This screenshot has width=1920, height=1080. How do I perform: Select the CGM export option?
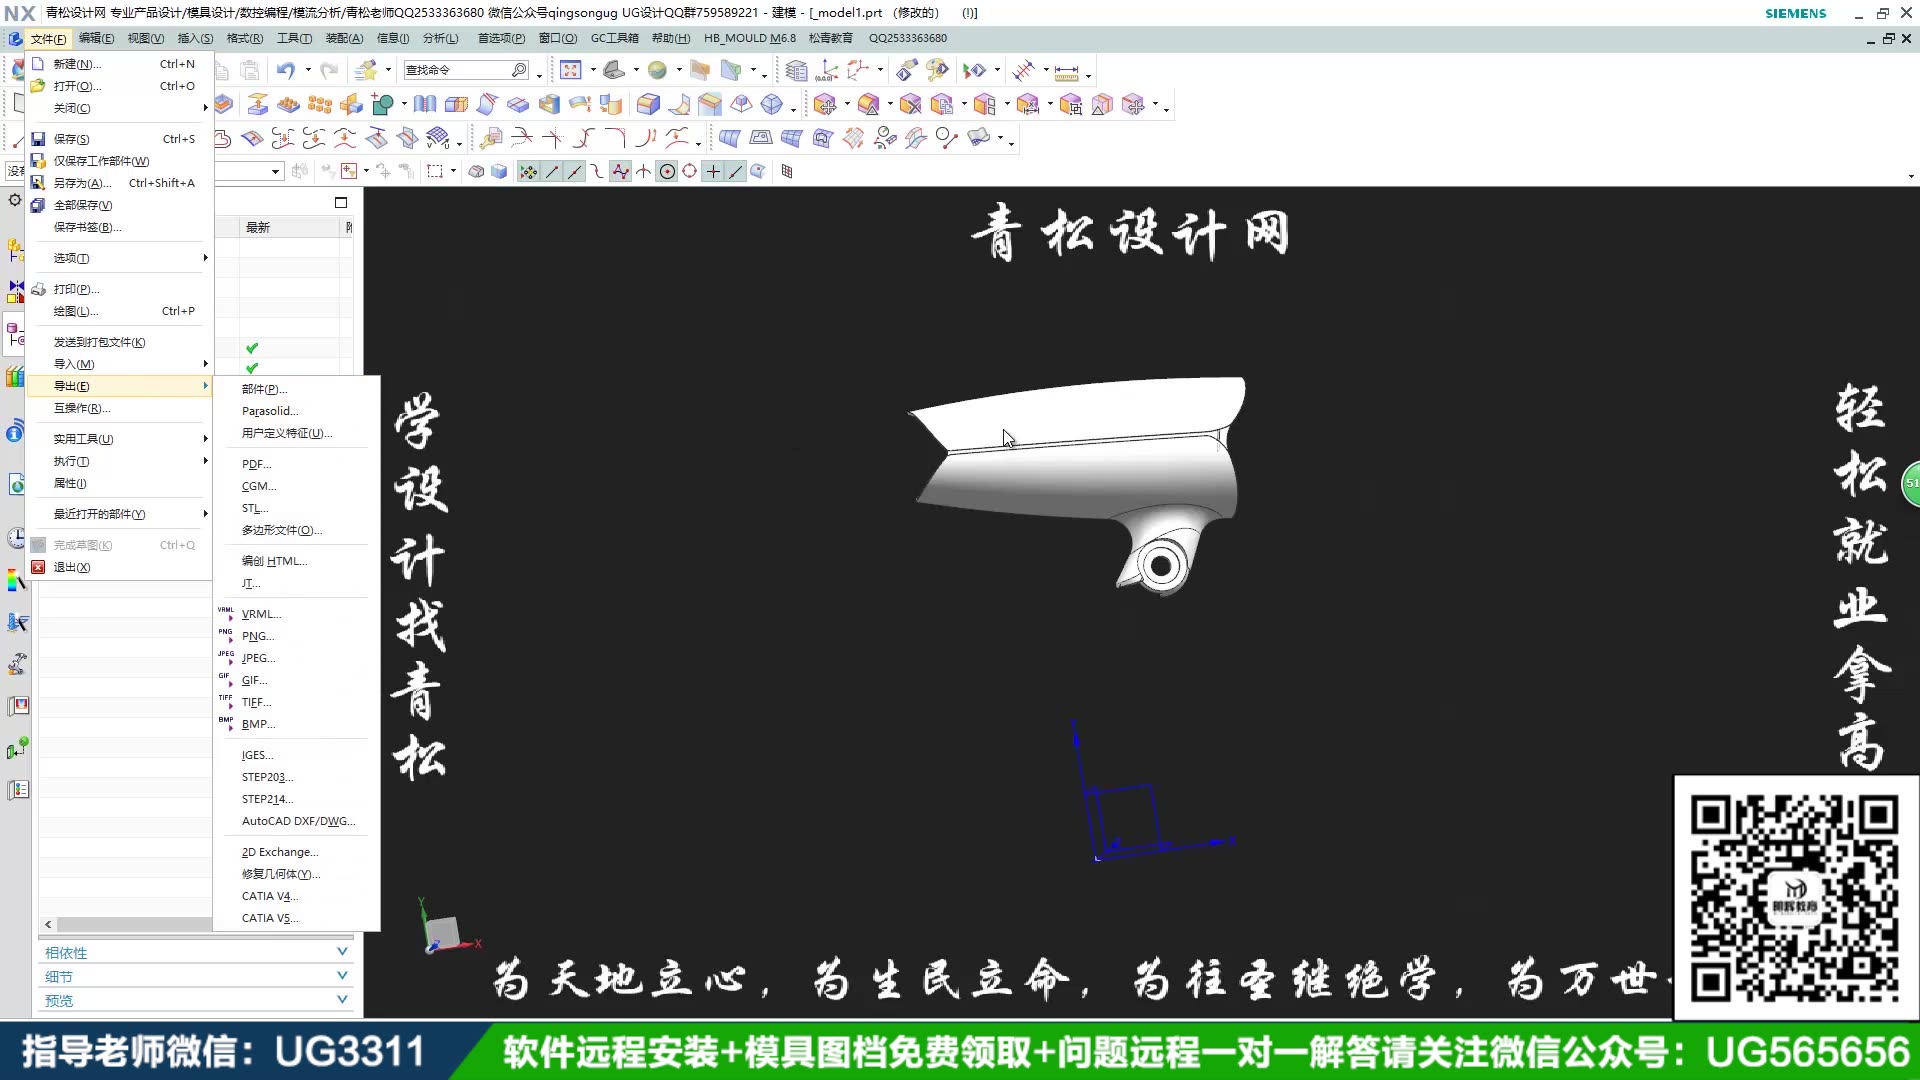258,485
